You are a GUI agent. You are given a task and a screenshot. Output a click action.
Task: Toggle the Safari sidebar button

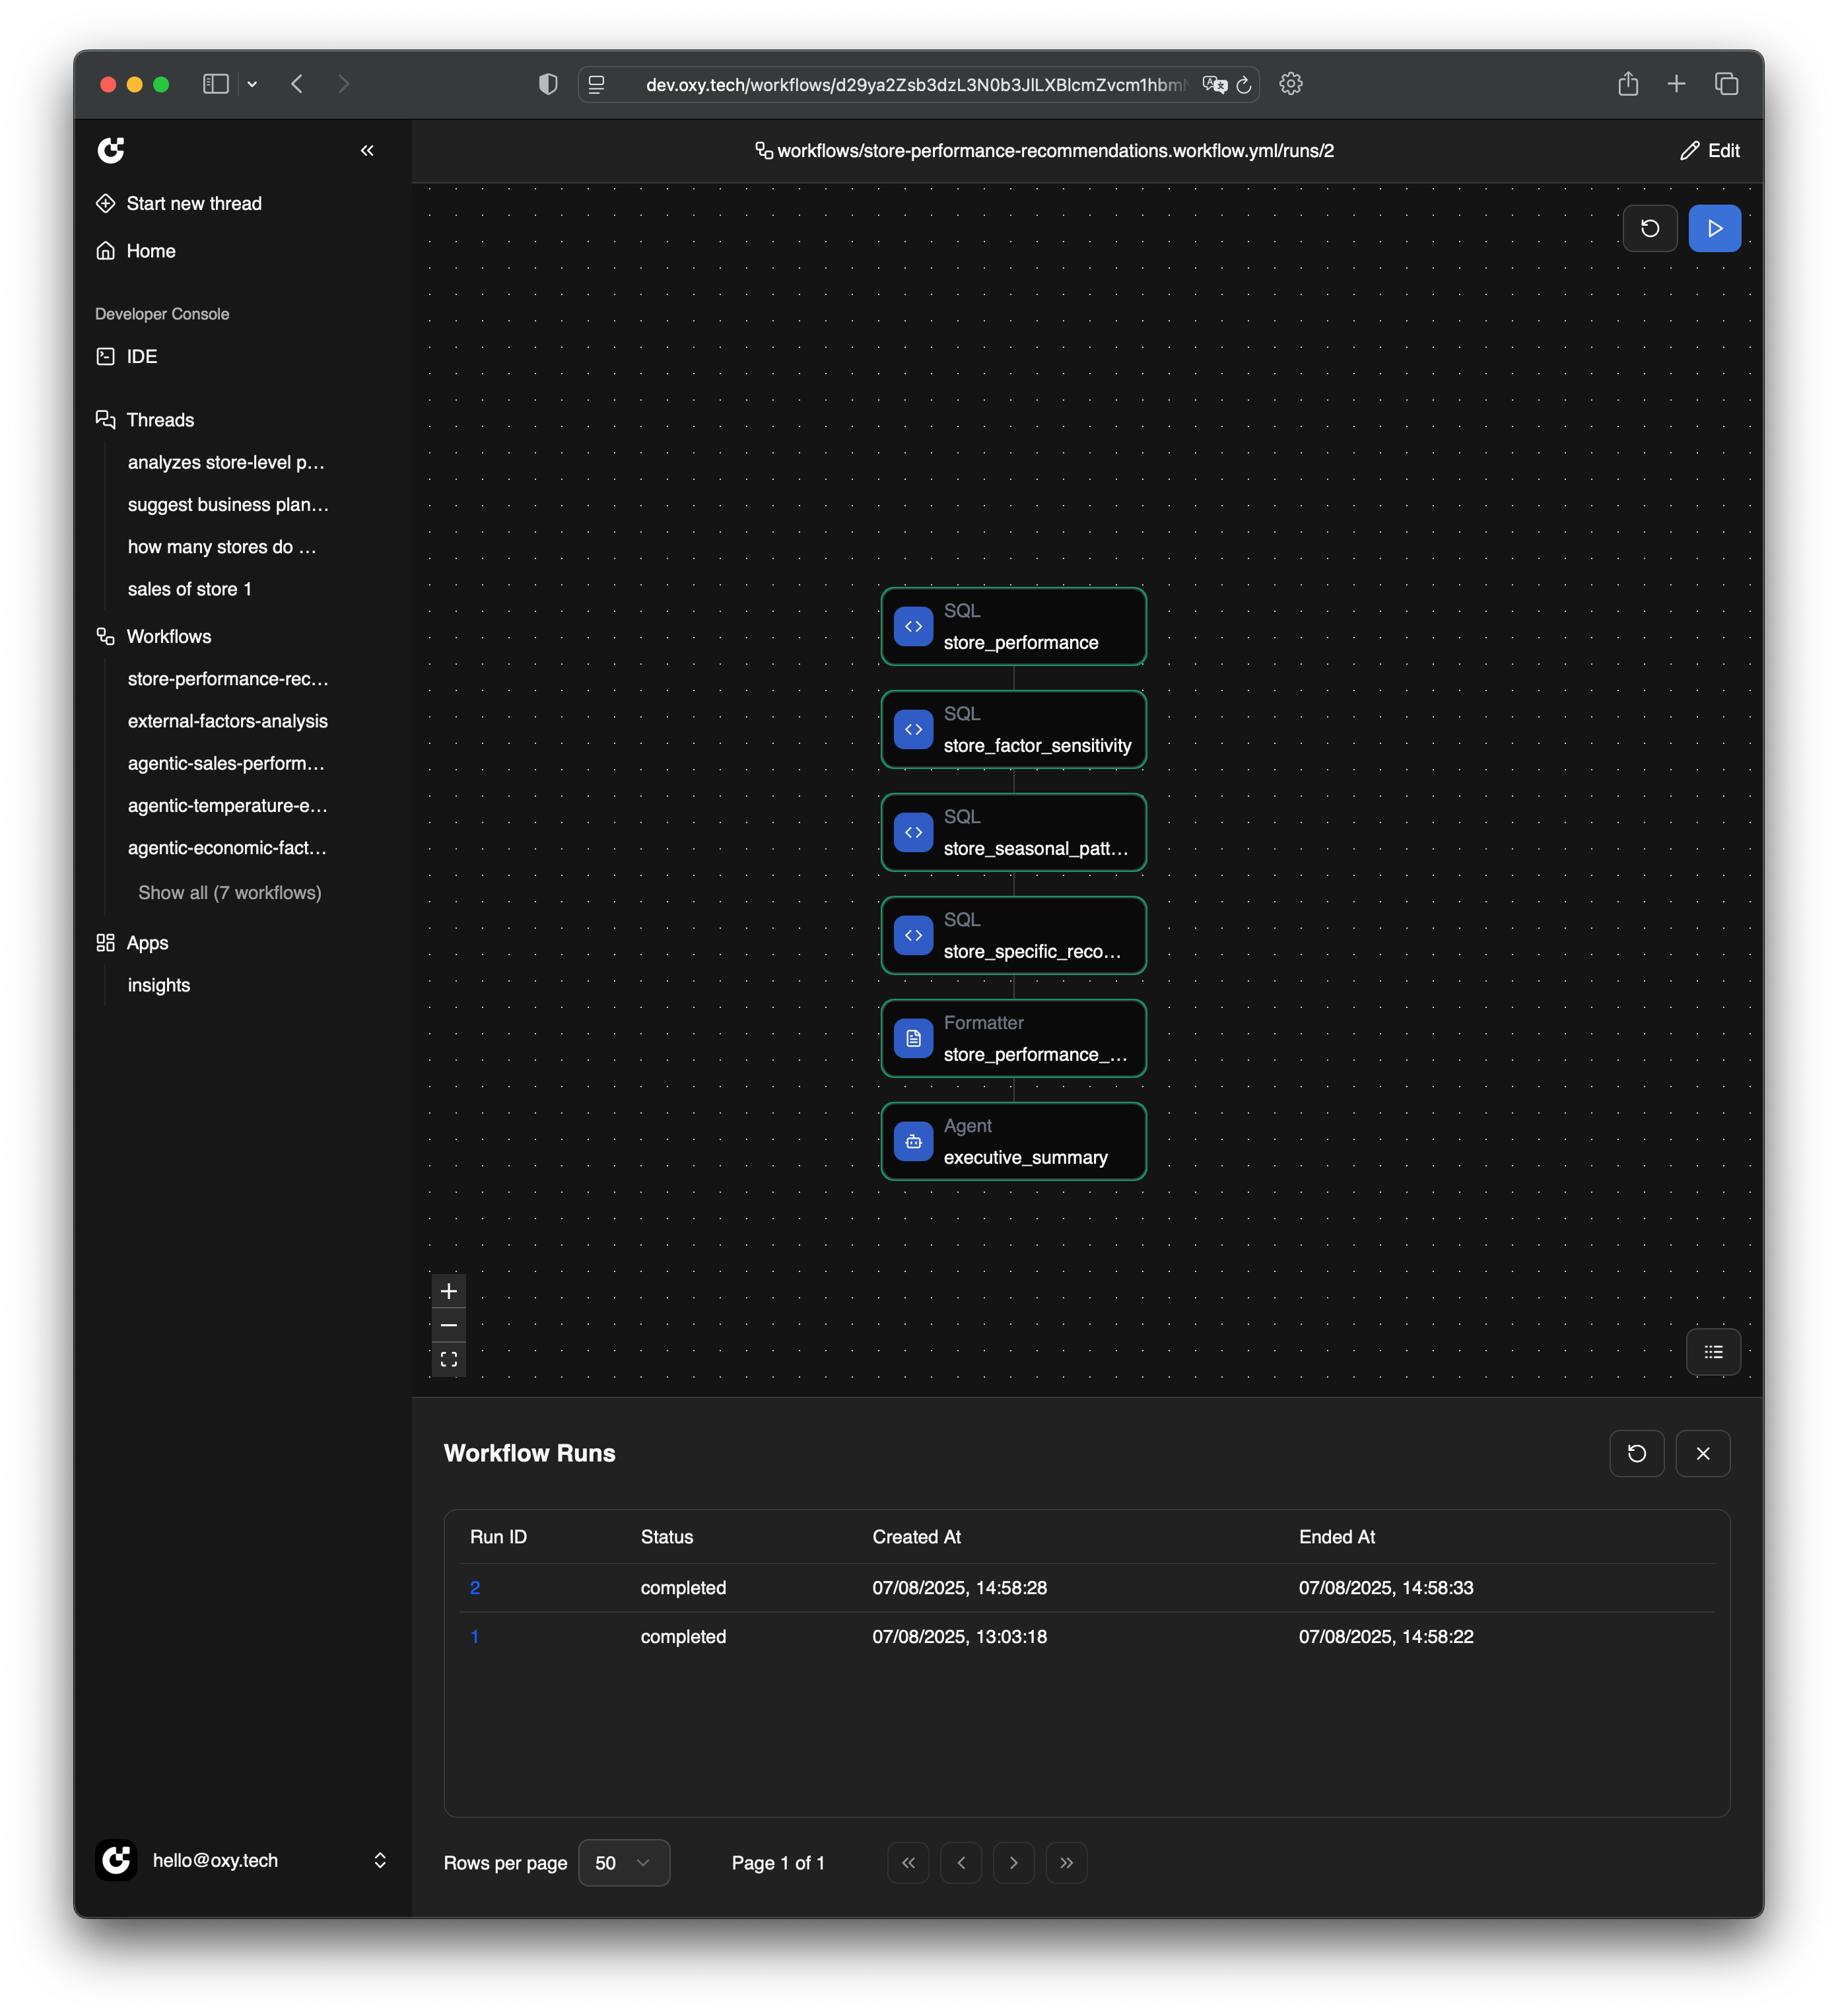[216, 84]
